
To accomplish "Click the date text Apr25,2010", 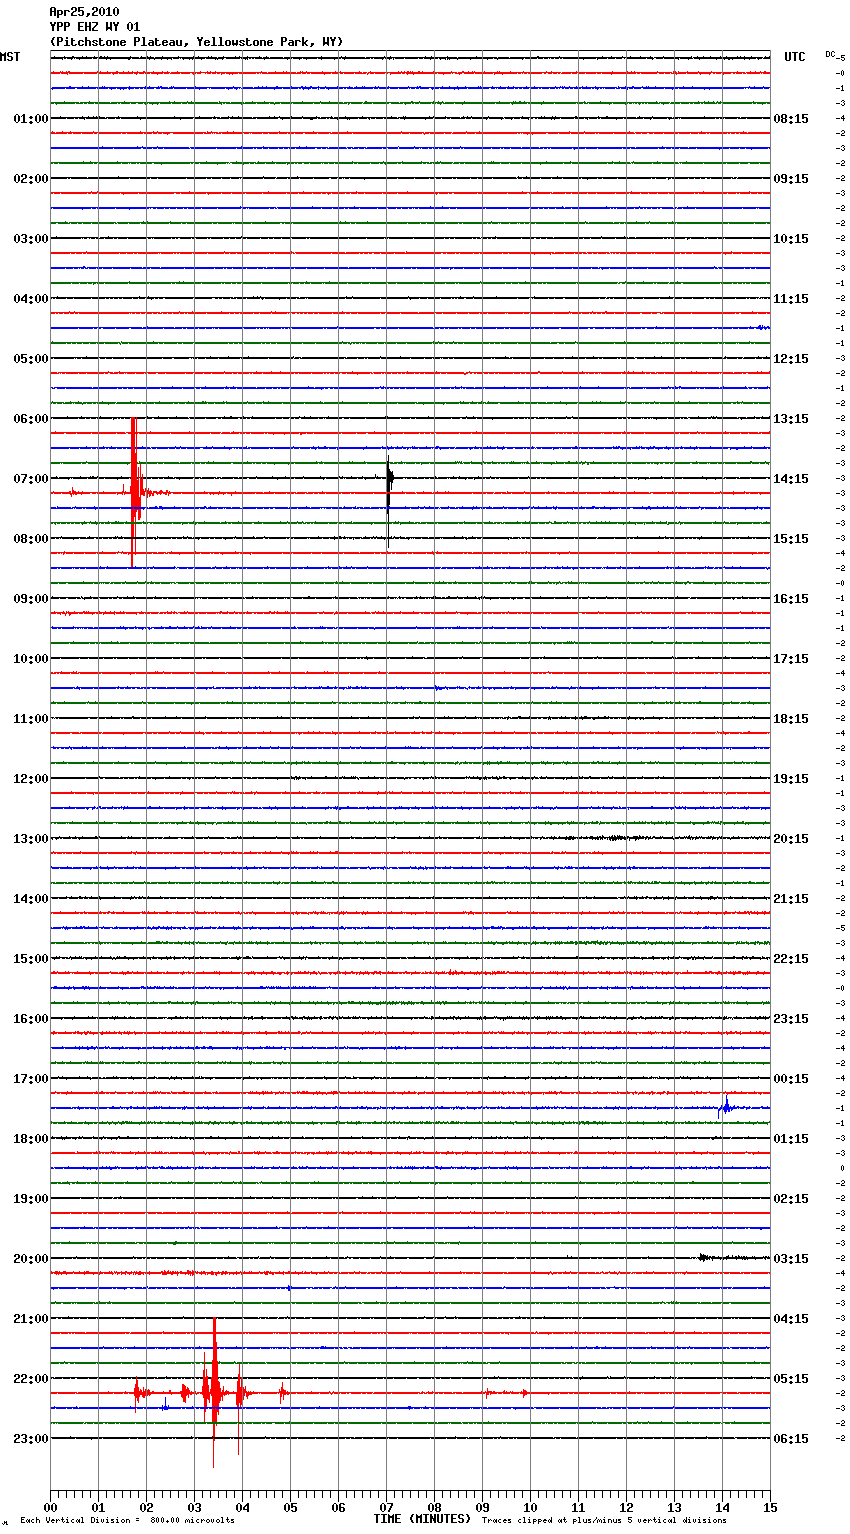I will tap(84, 12).
